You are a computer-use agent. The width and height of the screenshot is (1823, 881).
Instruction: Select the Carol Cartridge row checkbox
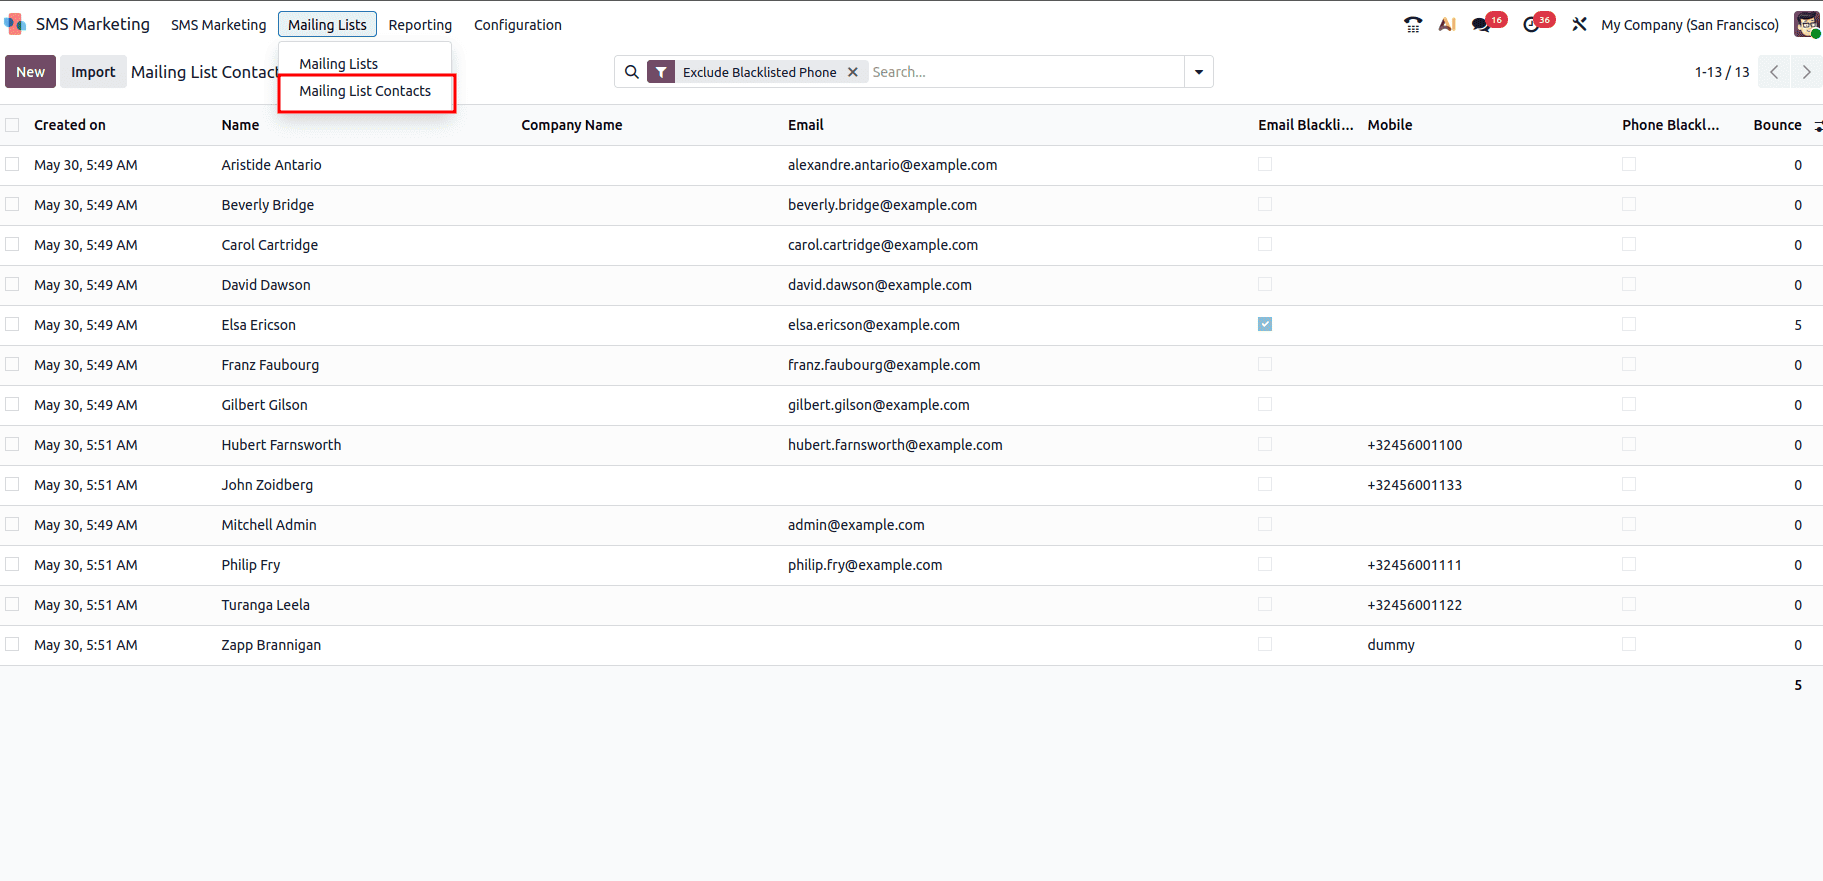click(x=12, y=244)
